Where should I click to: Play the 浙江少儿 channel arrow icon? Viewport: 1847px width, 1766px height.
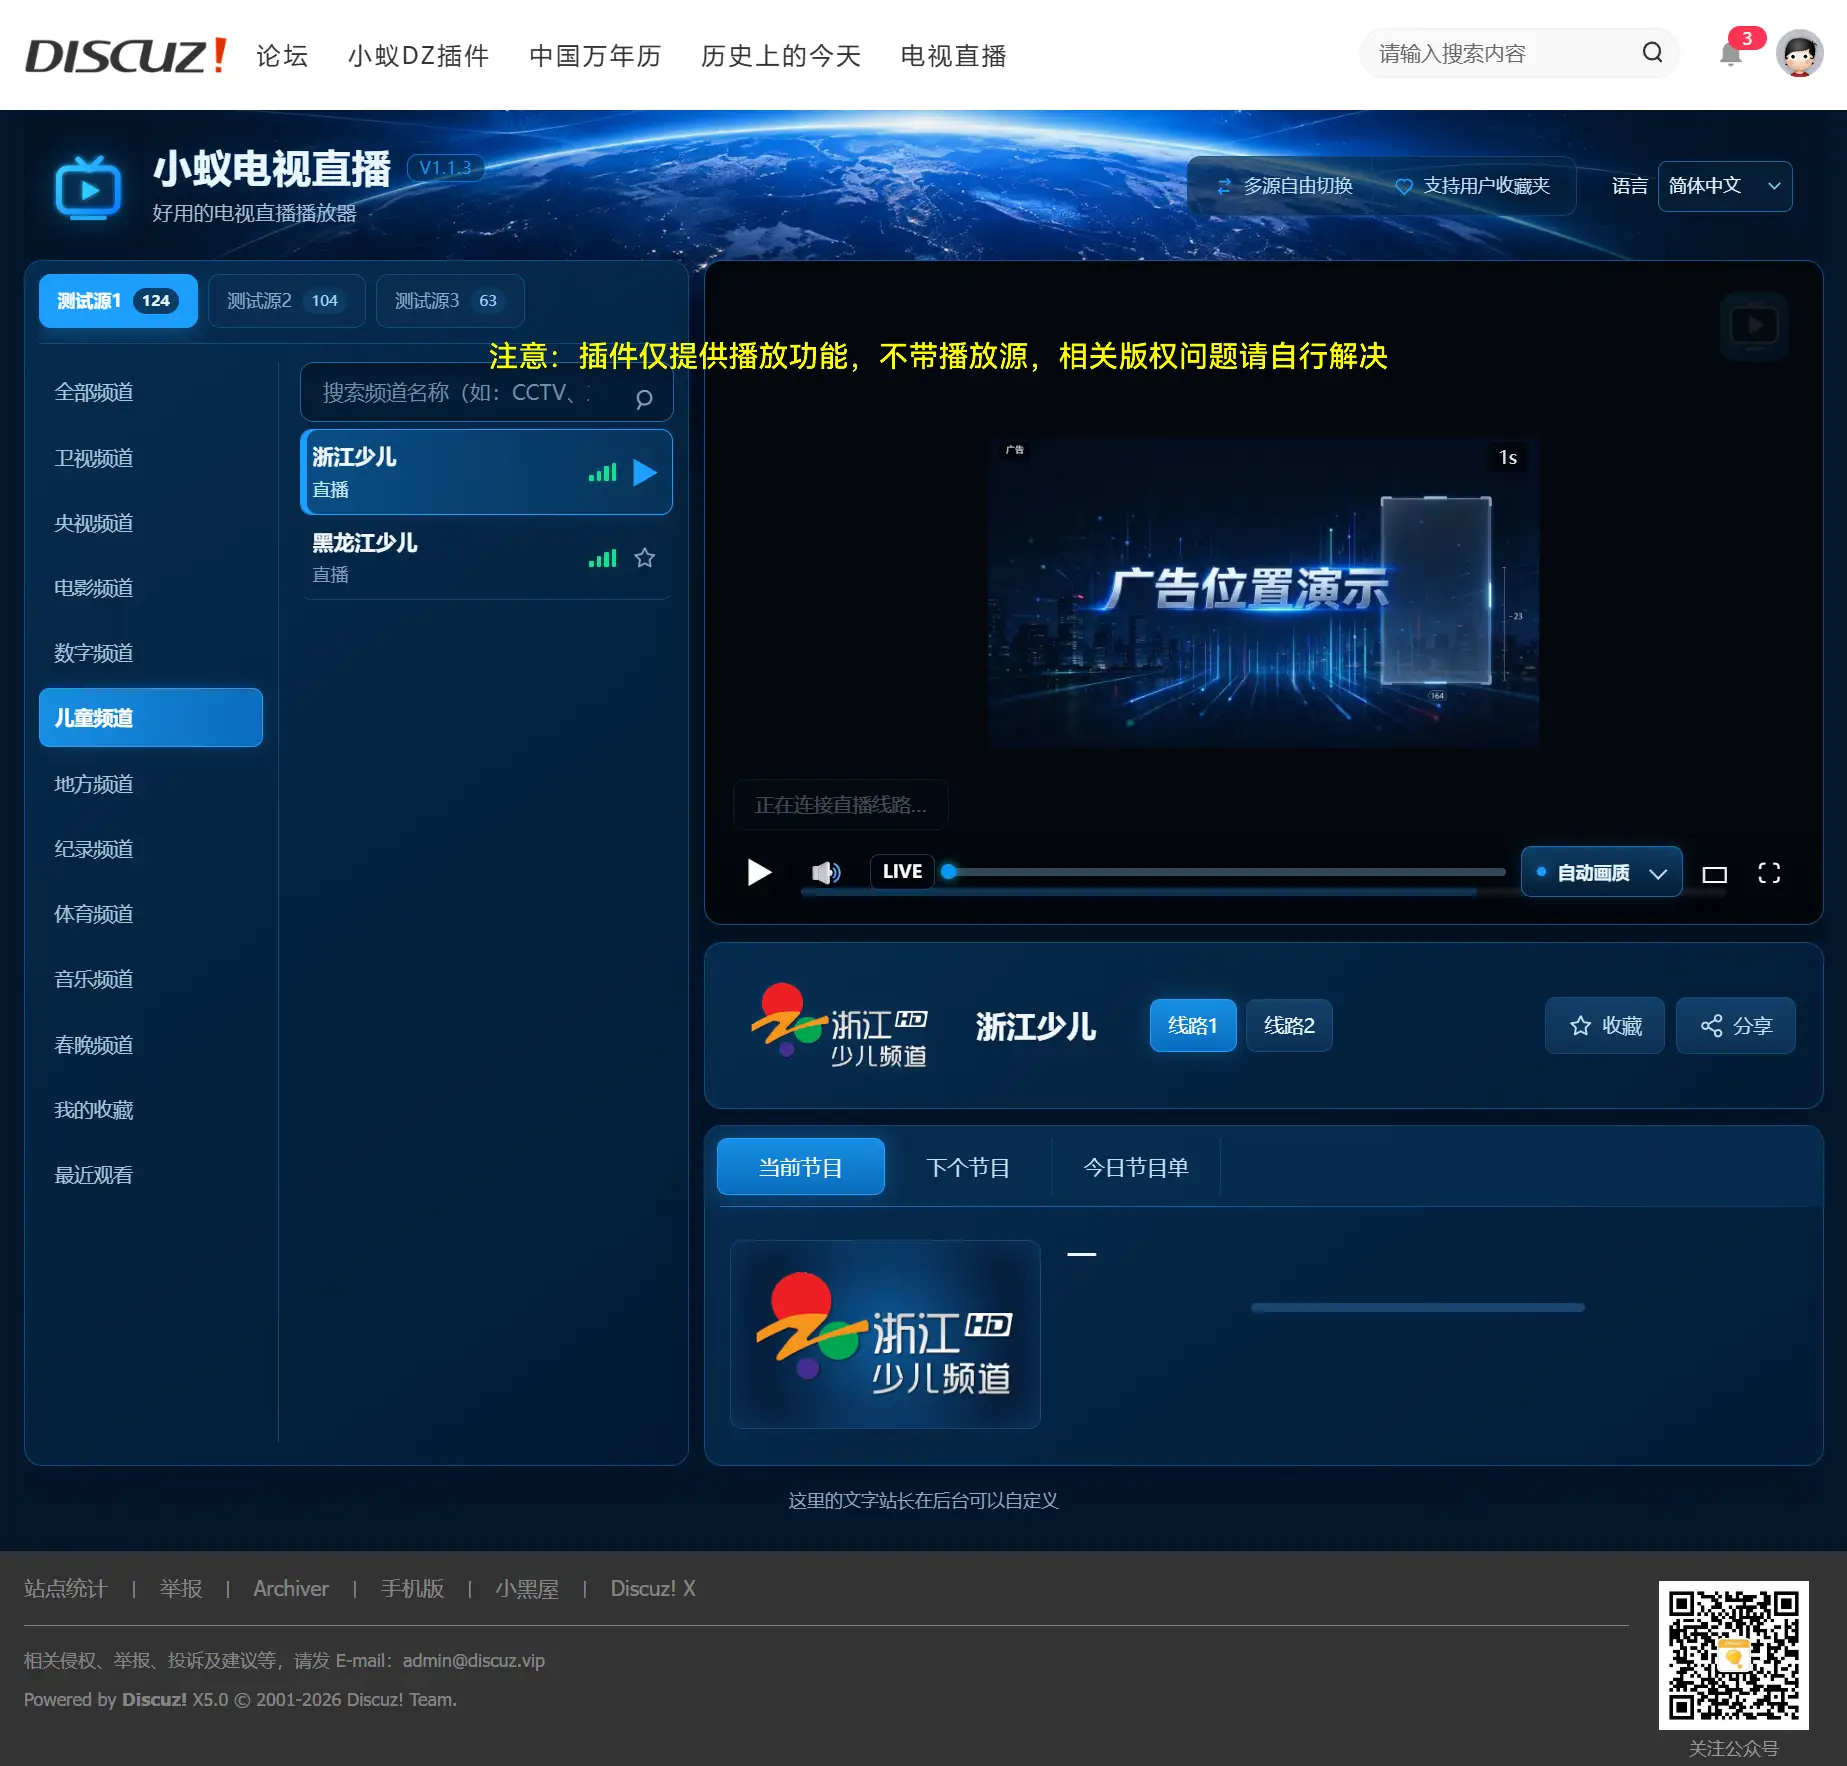(645, 472)
